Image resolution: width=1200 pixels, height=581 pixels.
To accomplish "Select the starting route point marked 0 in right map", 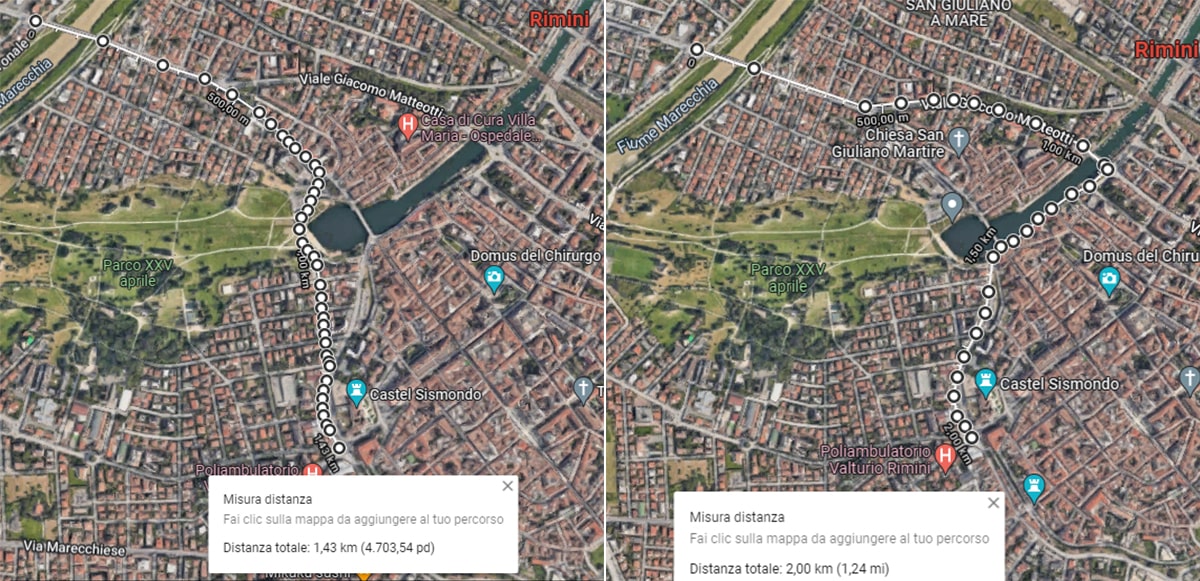I will pos(695,49).
